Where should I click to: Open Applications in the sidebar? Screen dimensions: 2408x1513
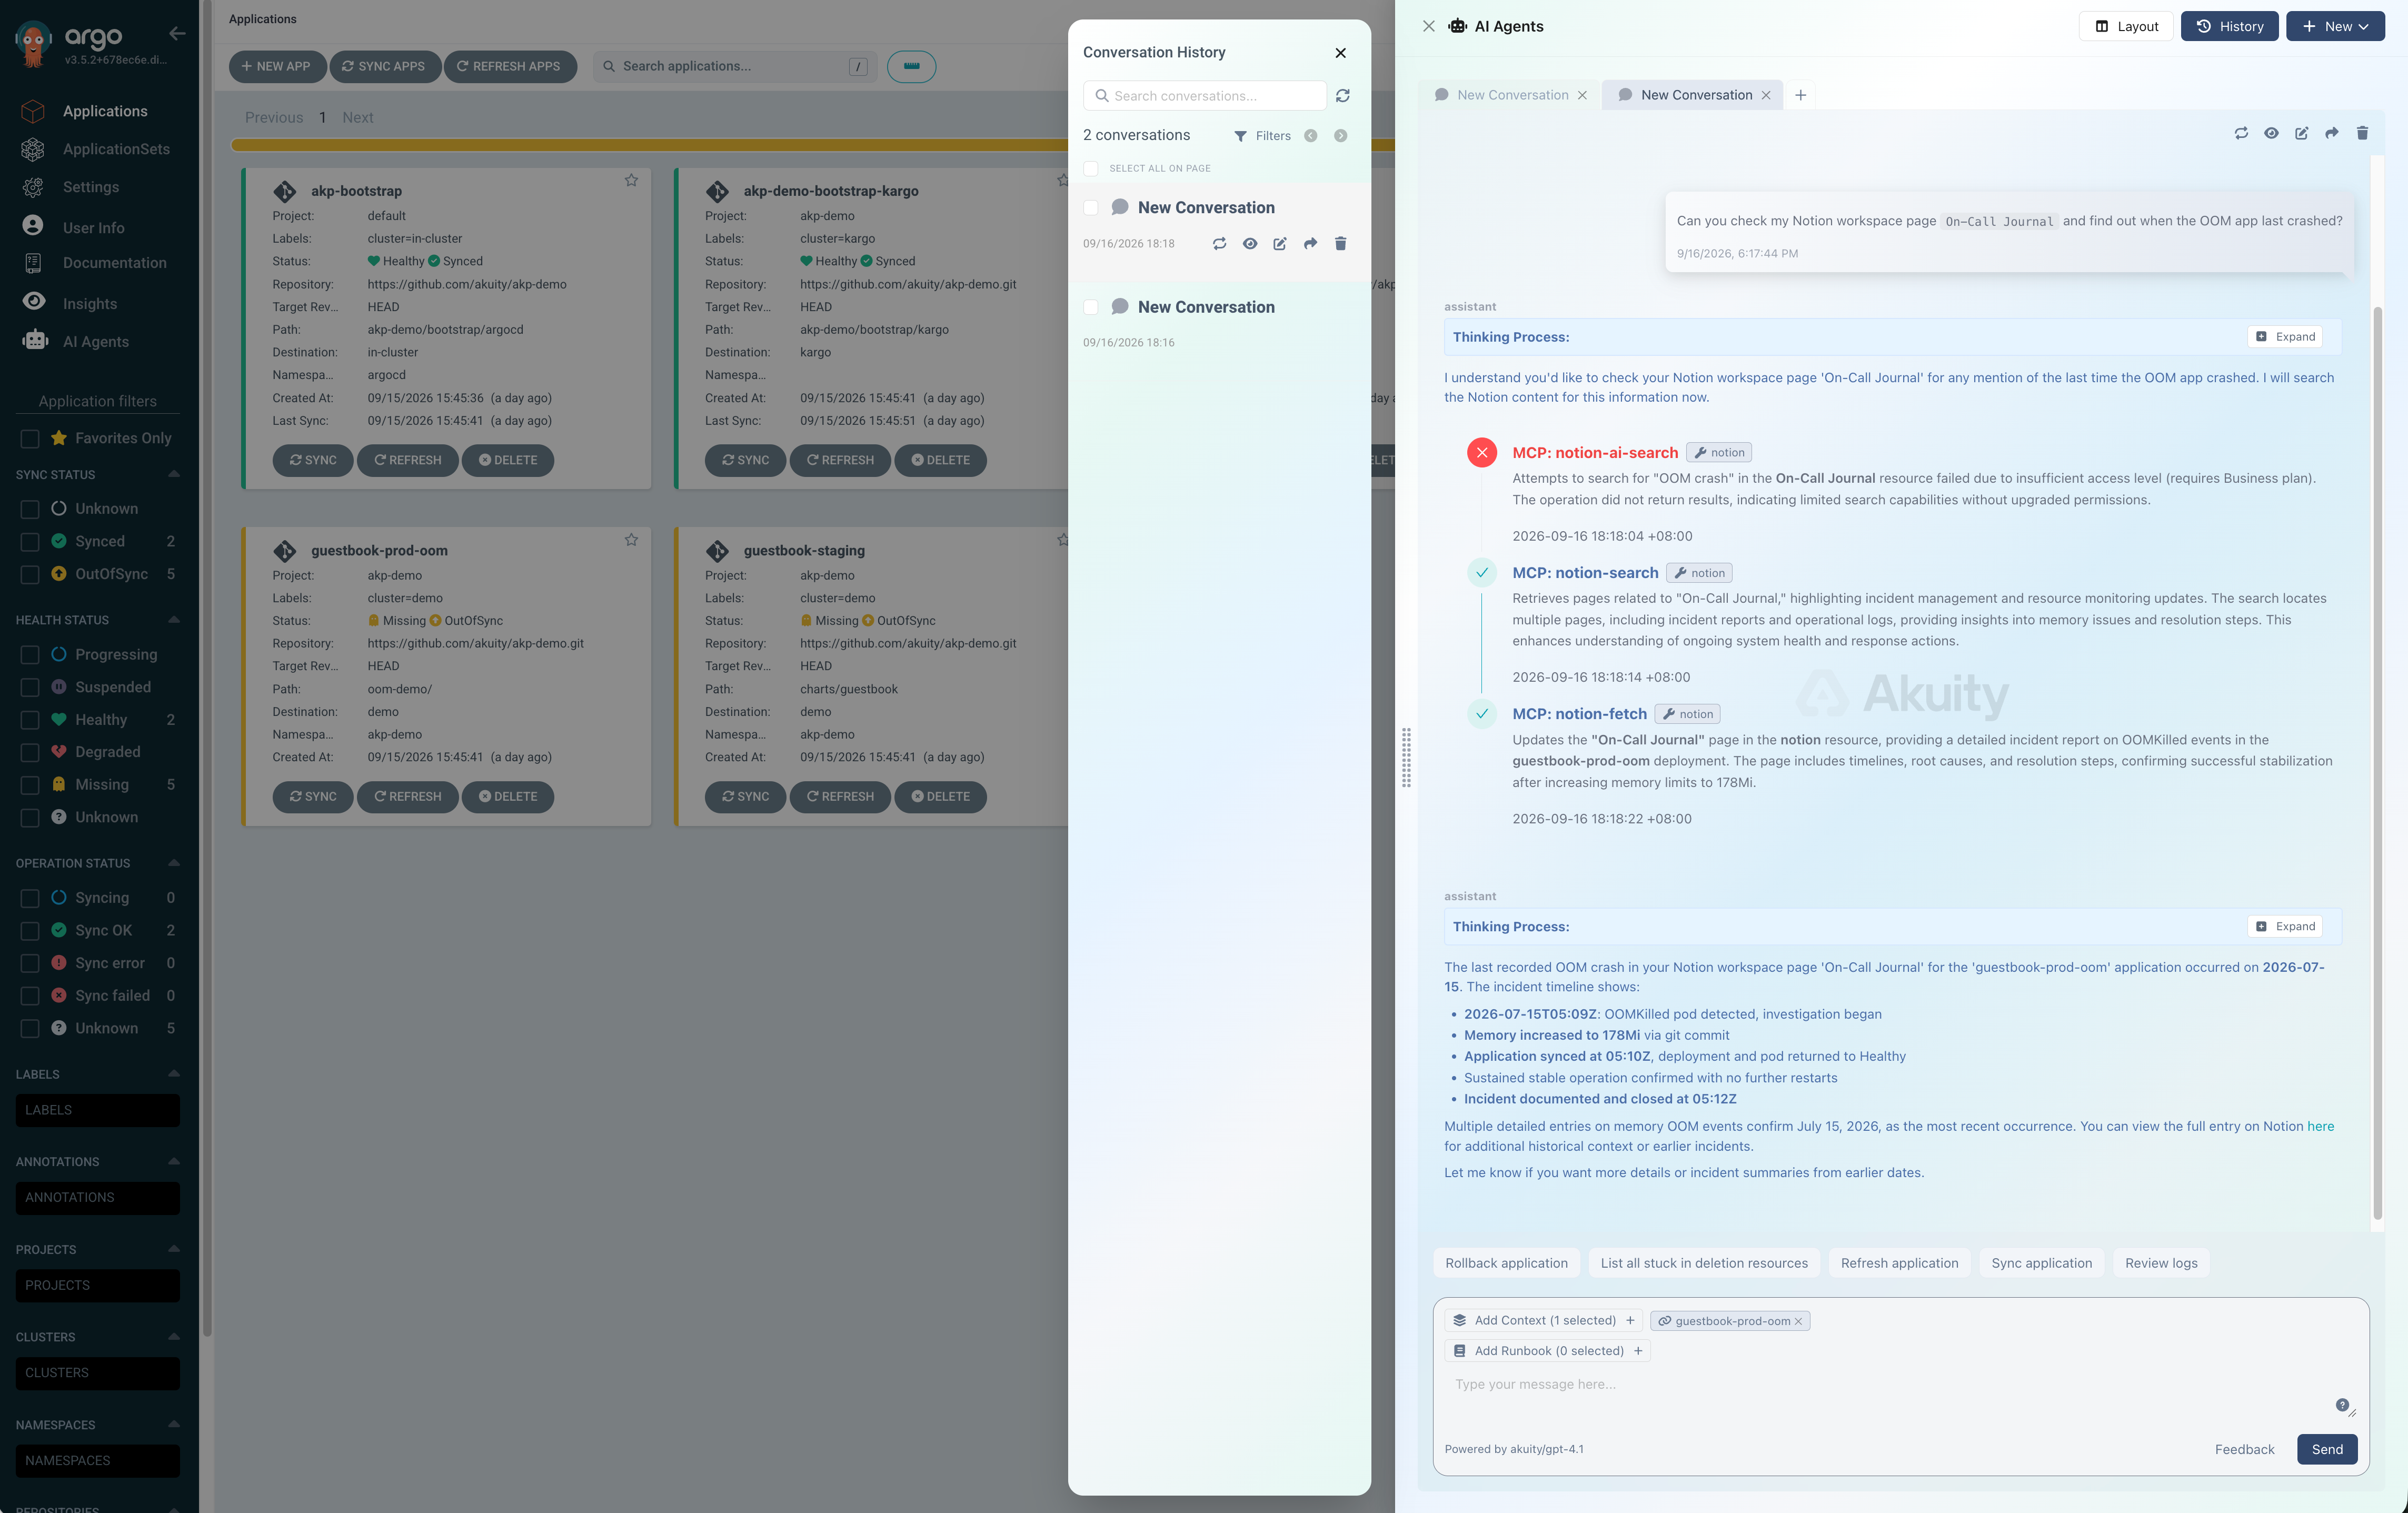pos(104,111)
